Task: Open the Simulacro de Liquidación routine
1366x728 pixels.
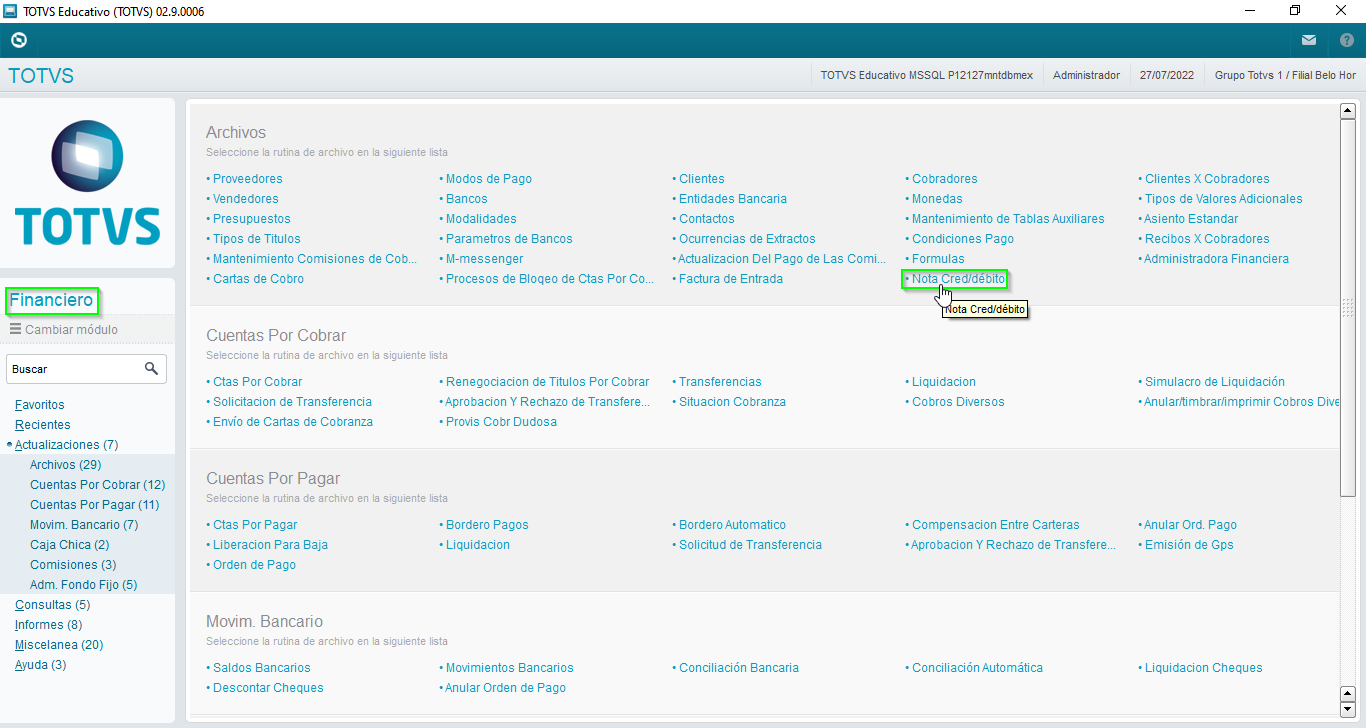Action: pos(1215,382)
